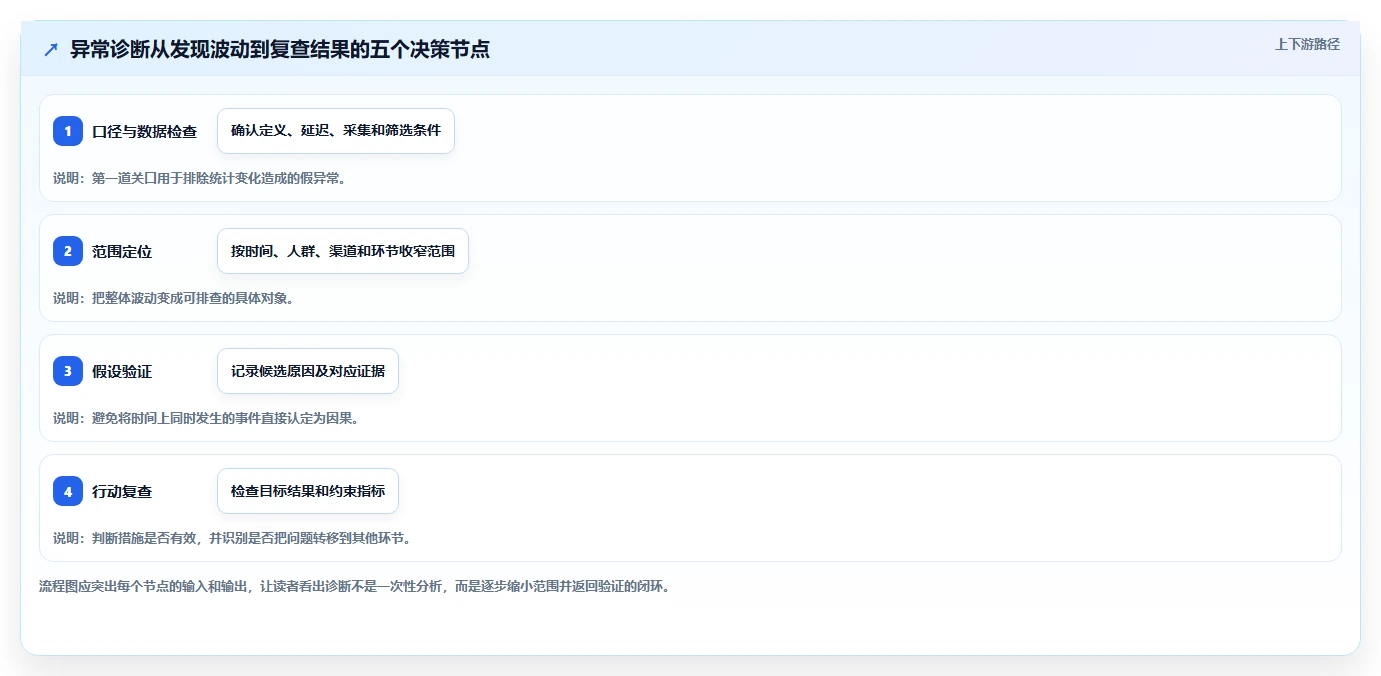Click step number 3 badge
Screen dimensions: 1381x676
[x=68, y=371]
